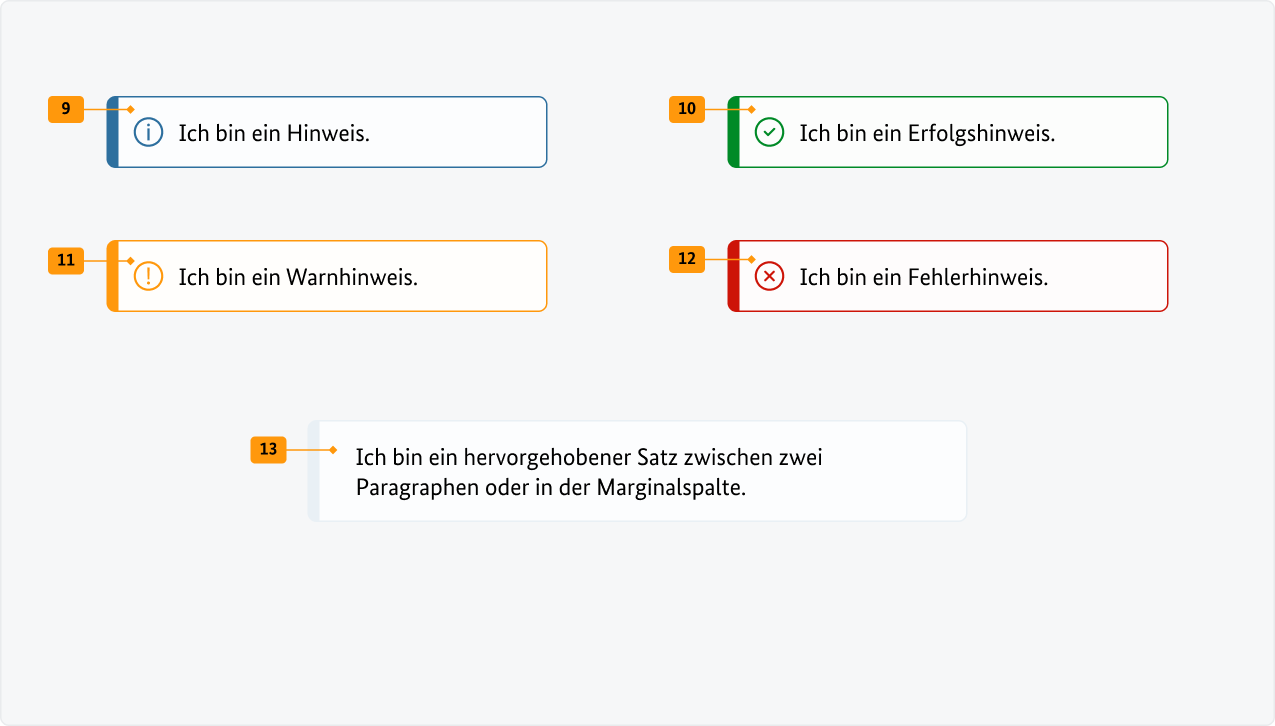Click the green success checkmark icon

point(769,132)
